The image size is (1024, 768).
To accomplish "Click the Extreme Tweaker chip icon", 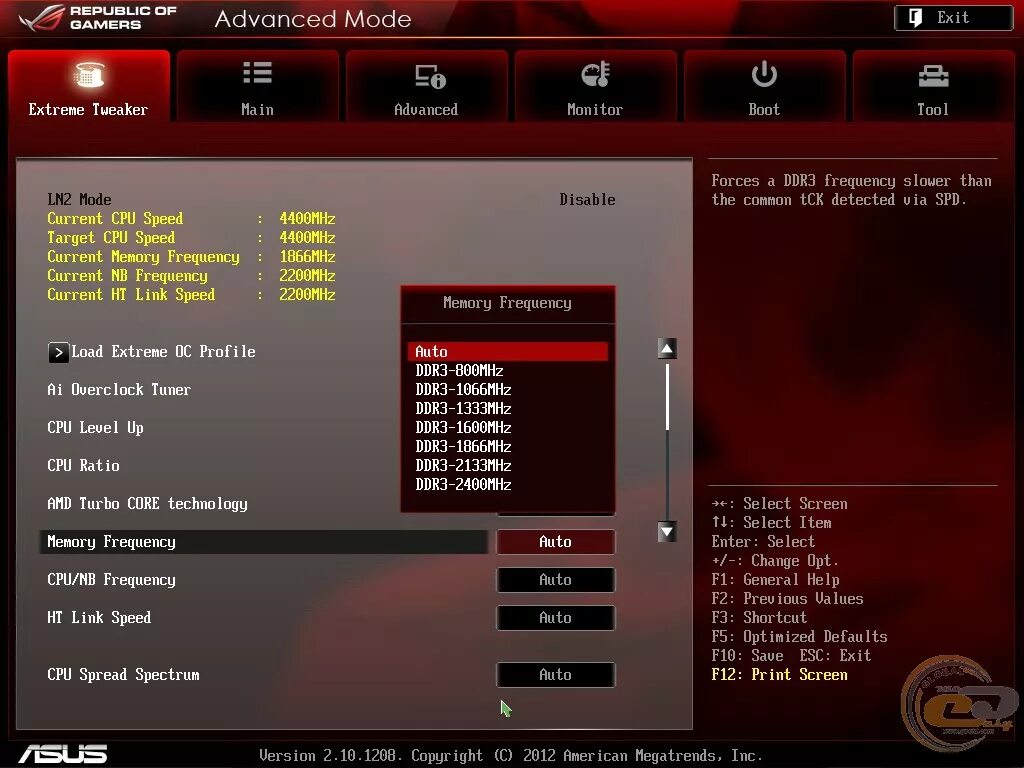I will (89, 74).
